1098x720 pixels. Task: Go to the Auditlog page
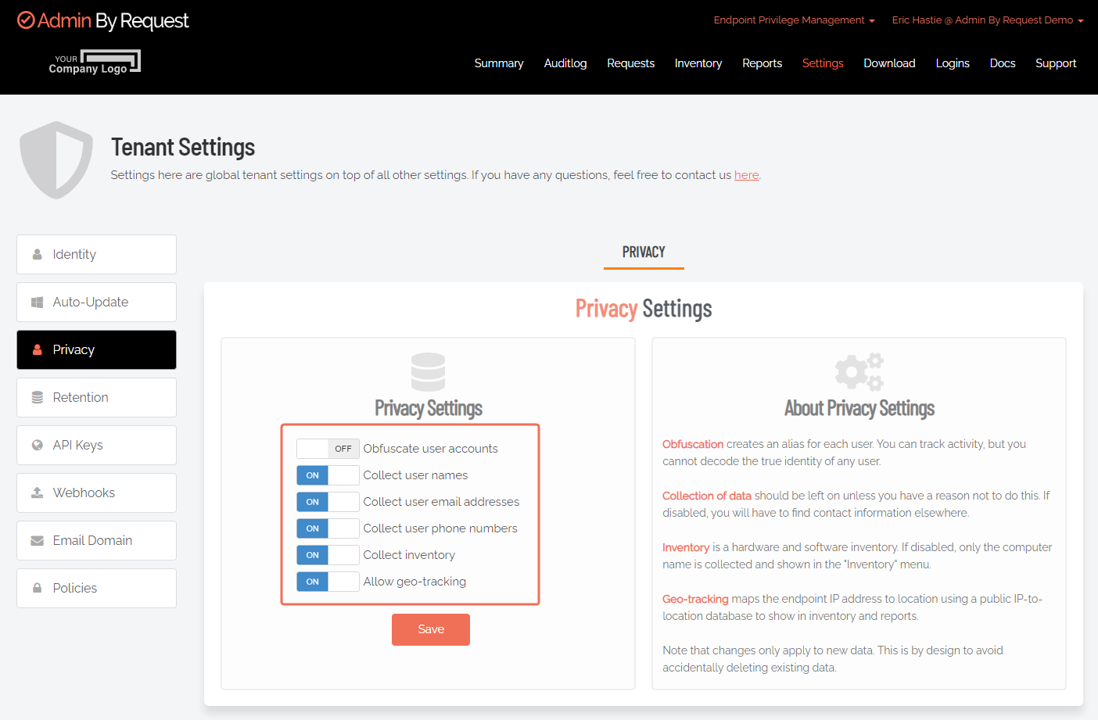(x=565, y=63)
